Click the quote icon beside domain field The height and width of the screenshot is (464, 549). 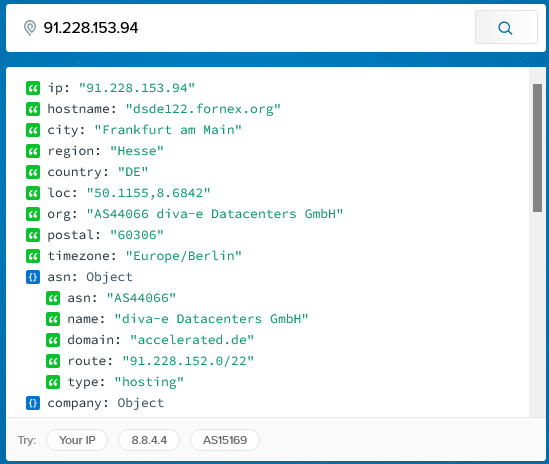[x=53, y=340]
